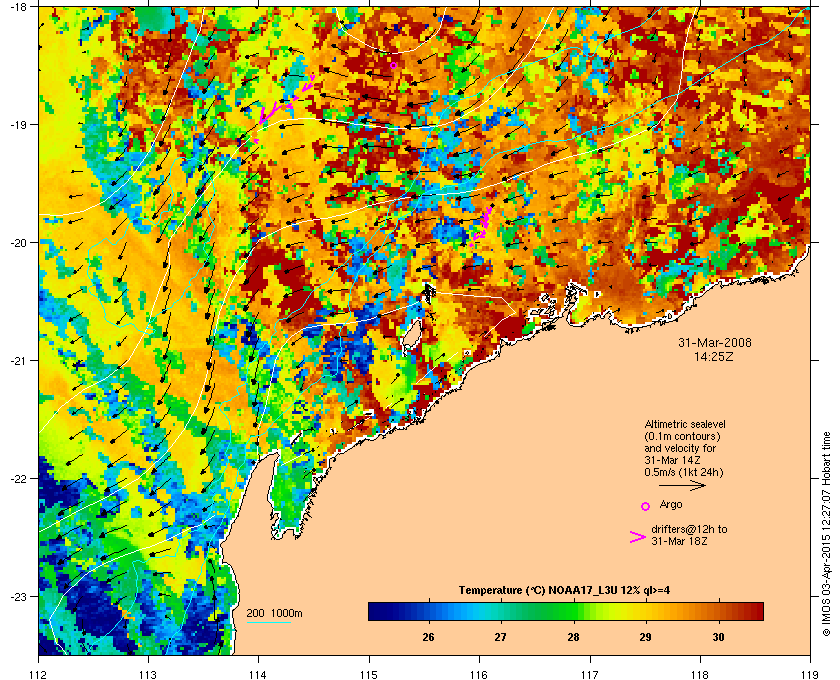Click the 'Argo' legend label
Screen dimensions: 840x680
point(671,504)
